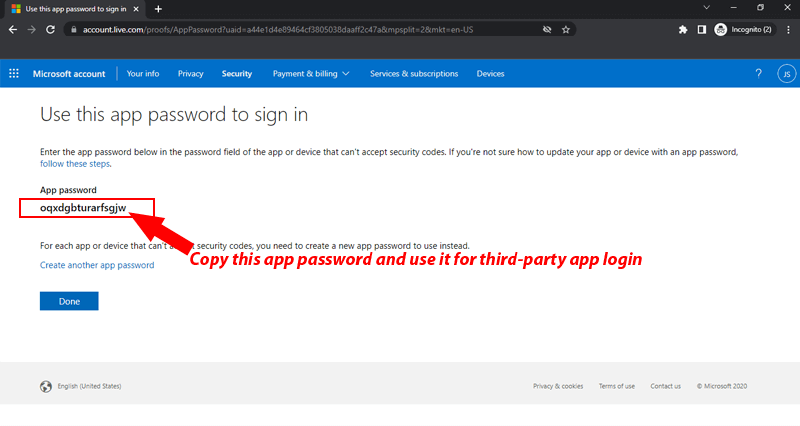Restore down the browser window
This screenshot has height=426, width=800.
coord(760,8)
